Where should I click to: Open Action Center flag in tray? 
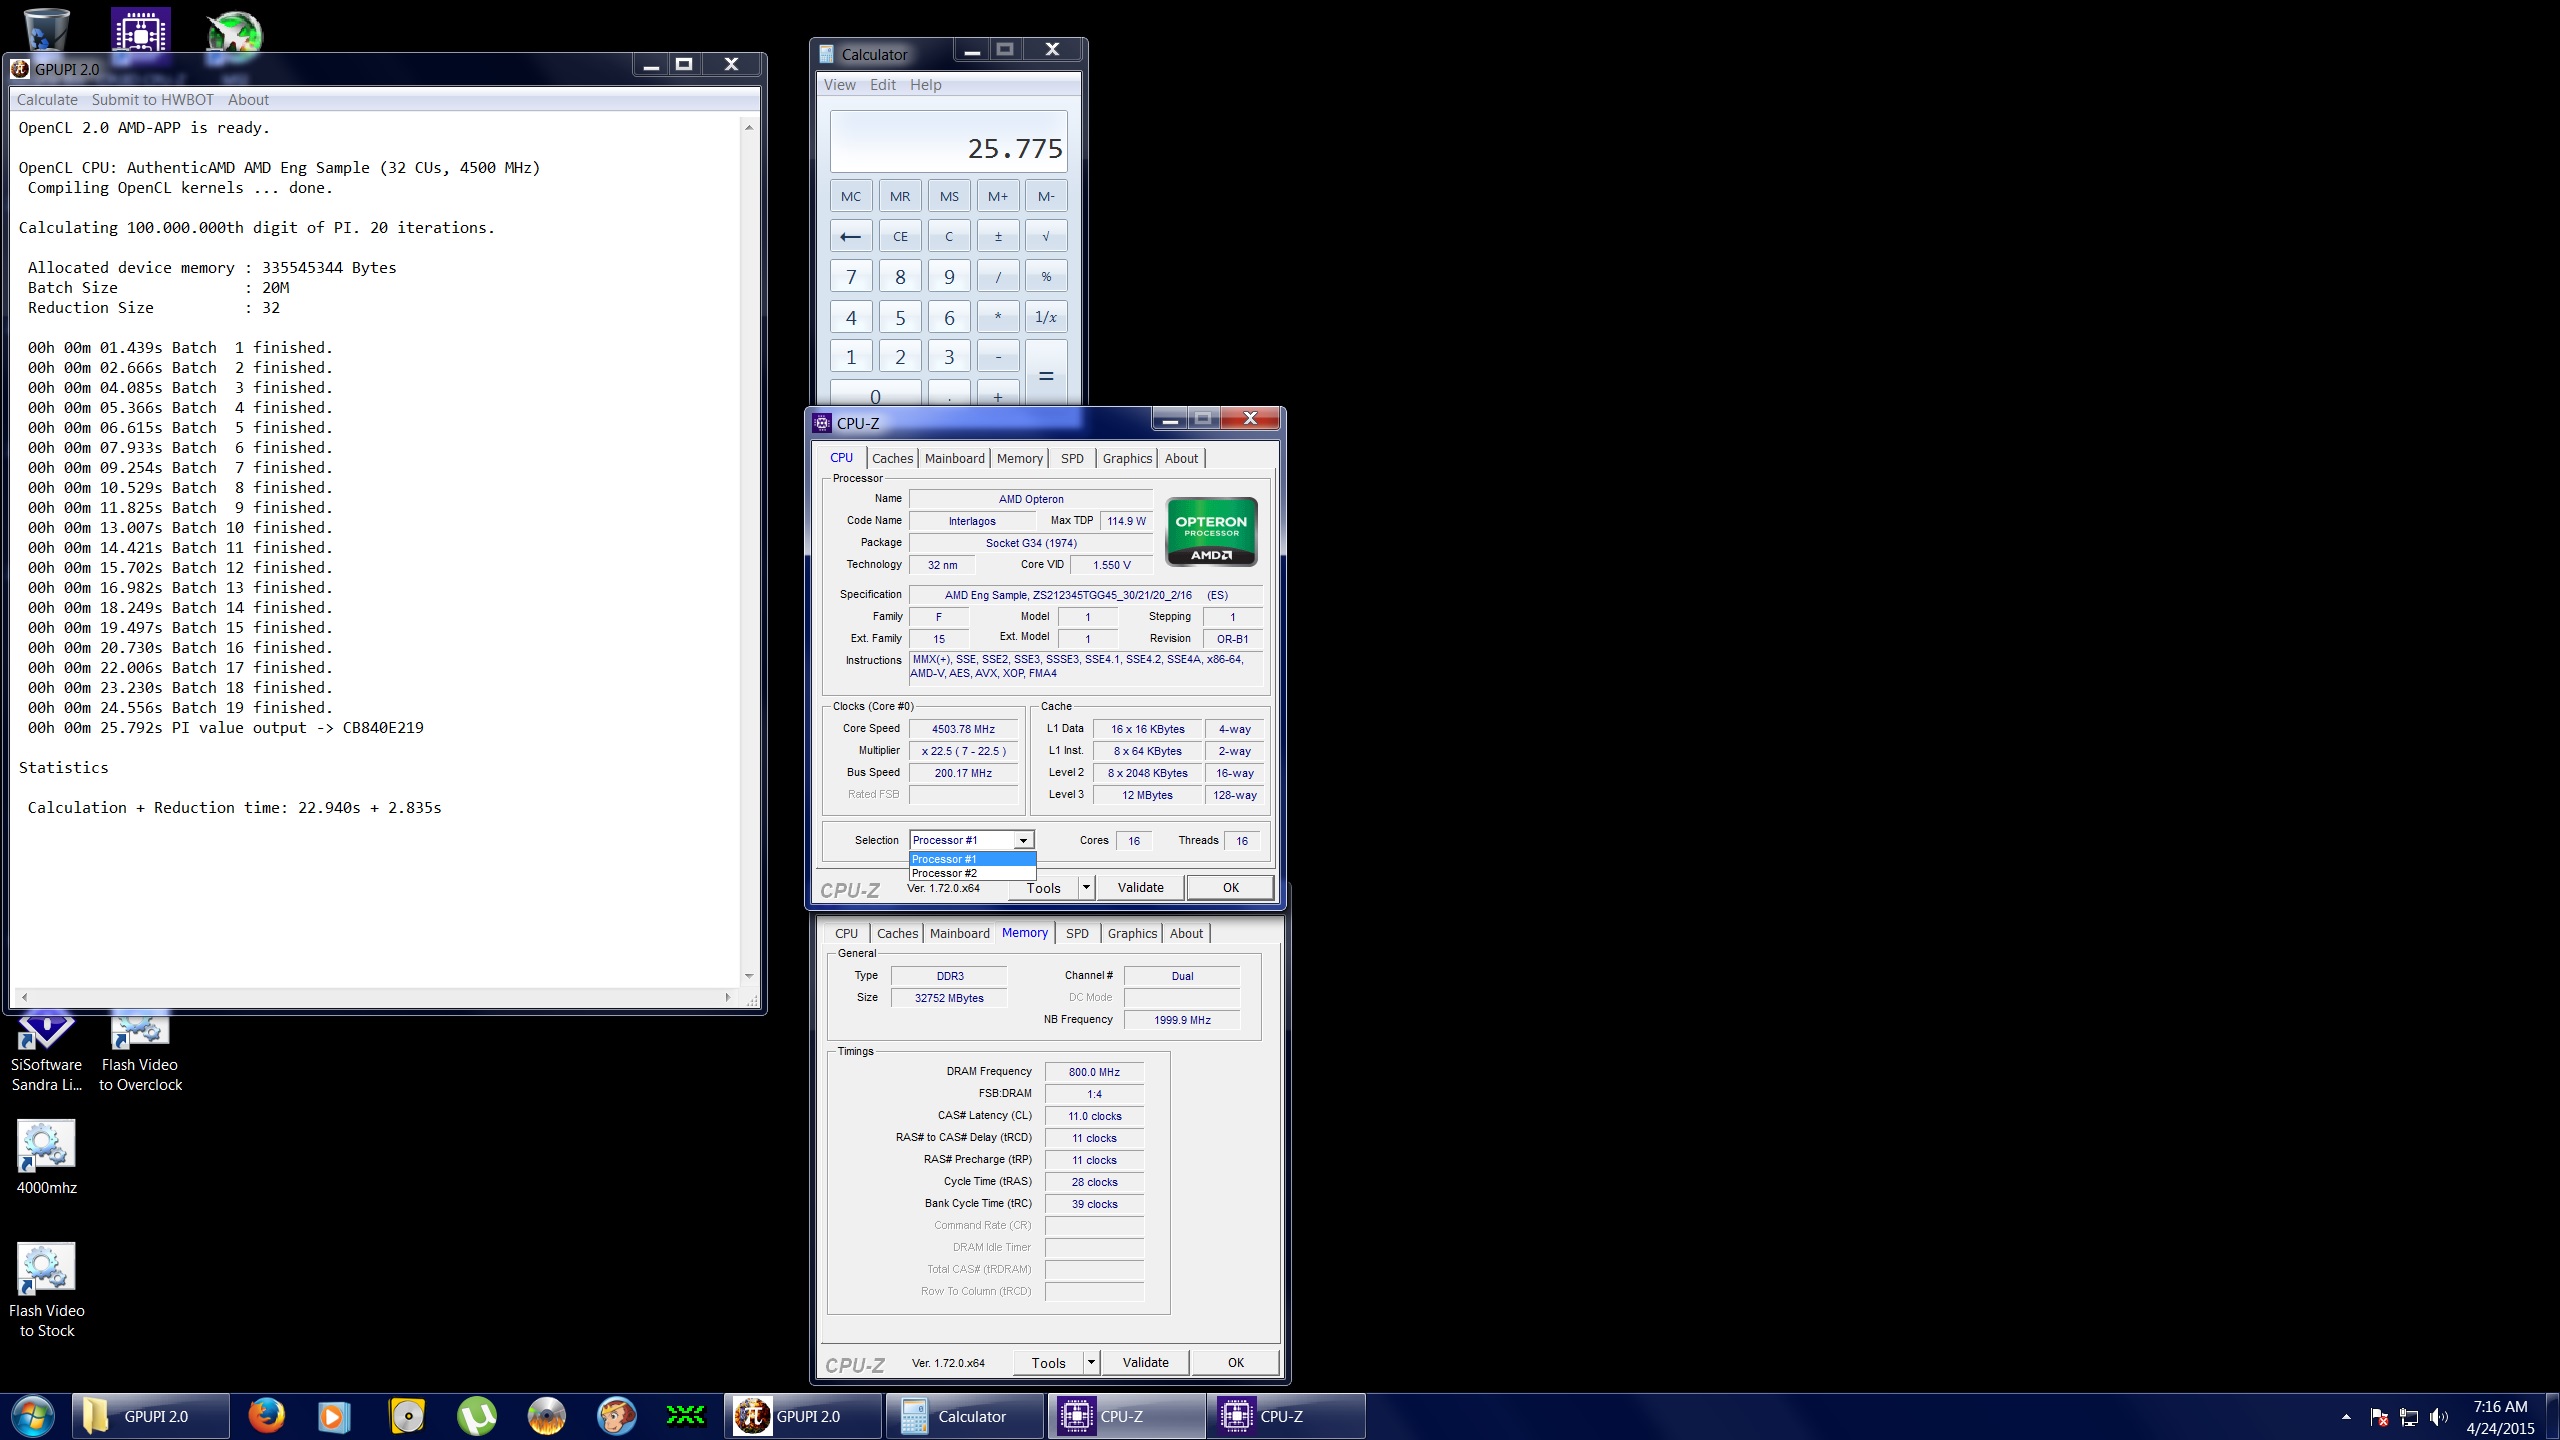[2379, 1417]
